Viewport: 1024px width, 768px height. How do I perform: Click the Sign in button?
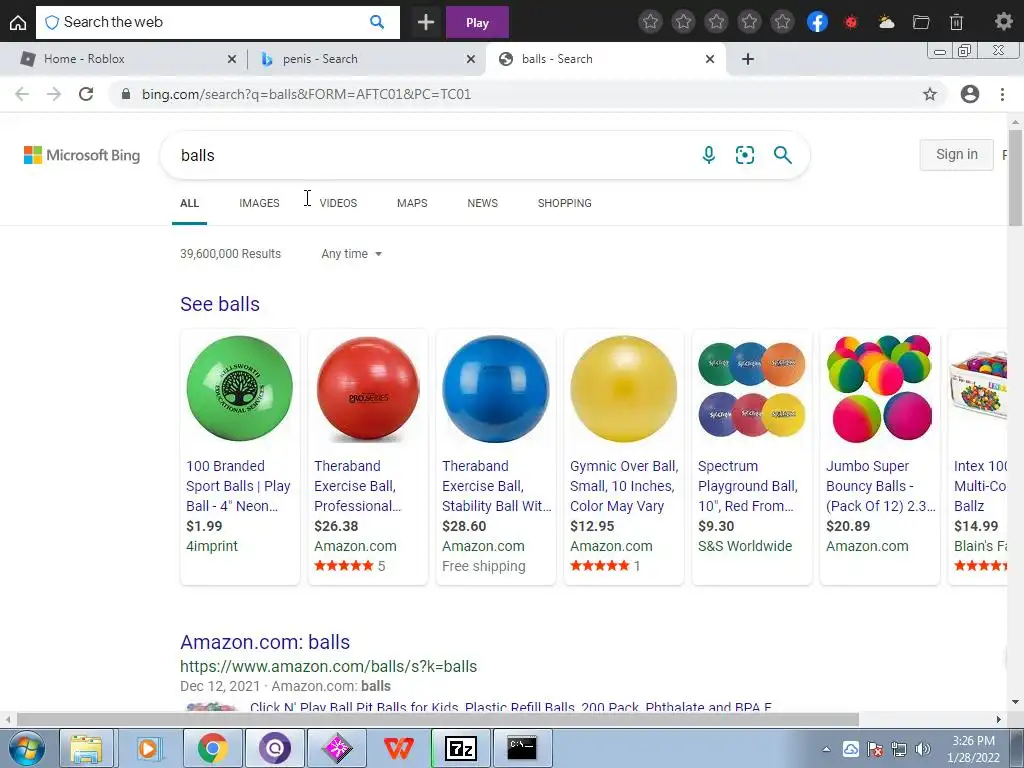click(957, 155)
